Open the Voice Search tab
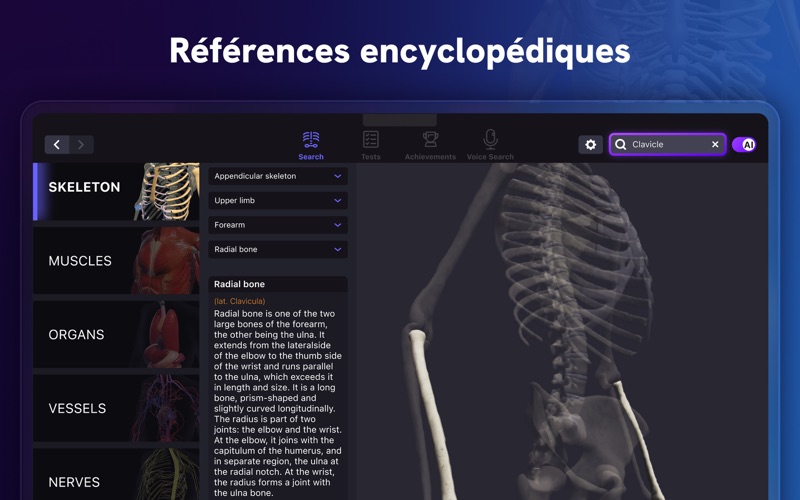This screenshot has width=800, height=500. [x=490, y=145]
